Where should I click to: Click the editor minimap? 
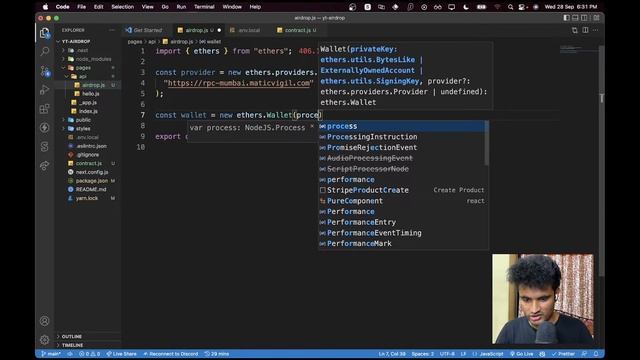coord(579,50)
